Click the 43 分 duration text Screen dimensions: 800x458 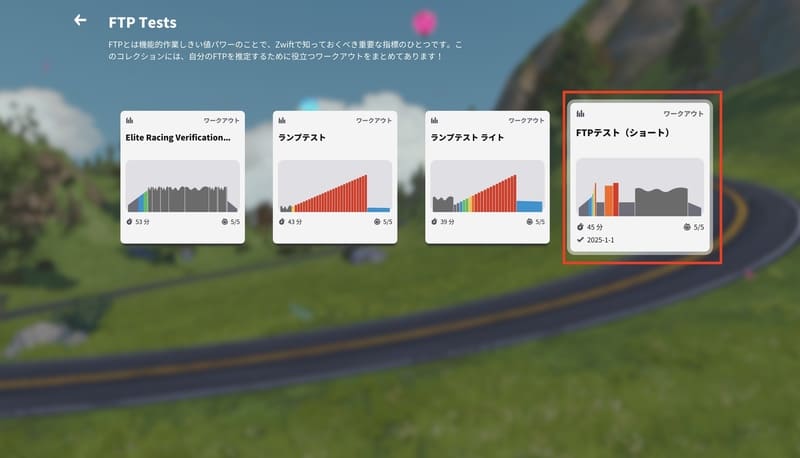click(295, 222)
